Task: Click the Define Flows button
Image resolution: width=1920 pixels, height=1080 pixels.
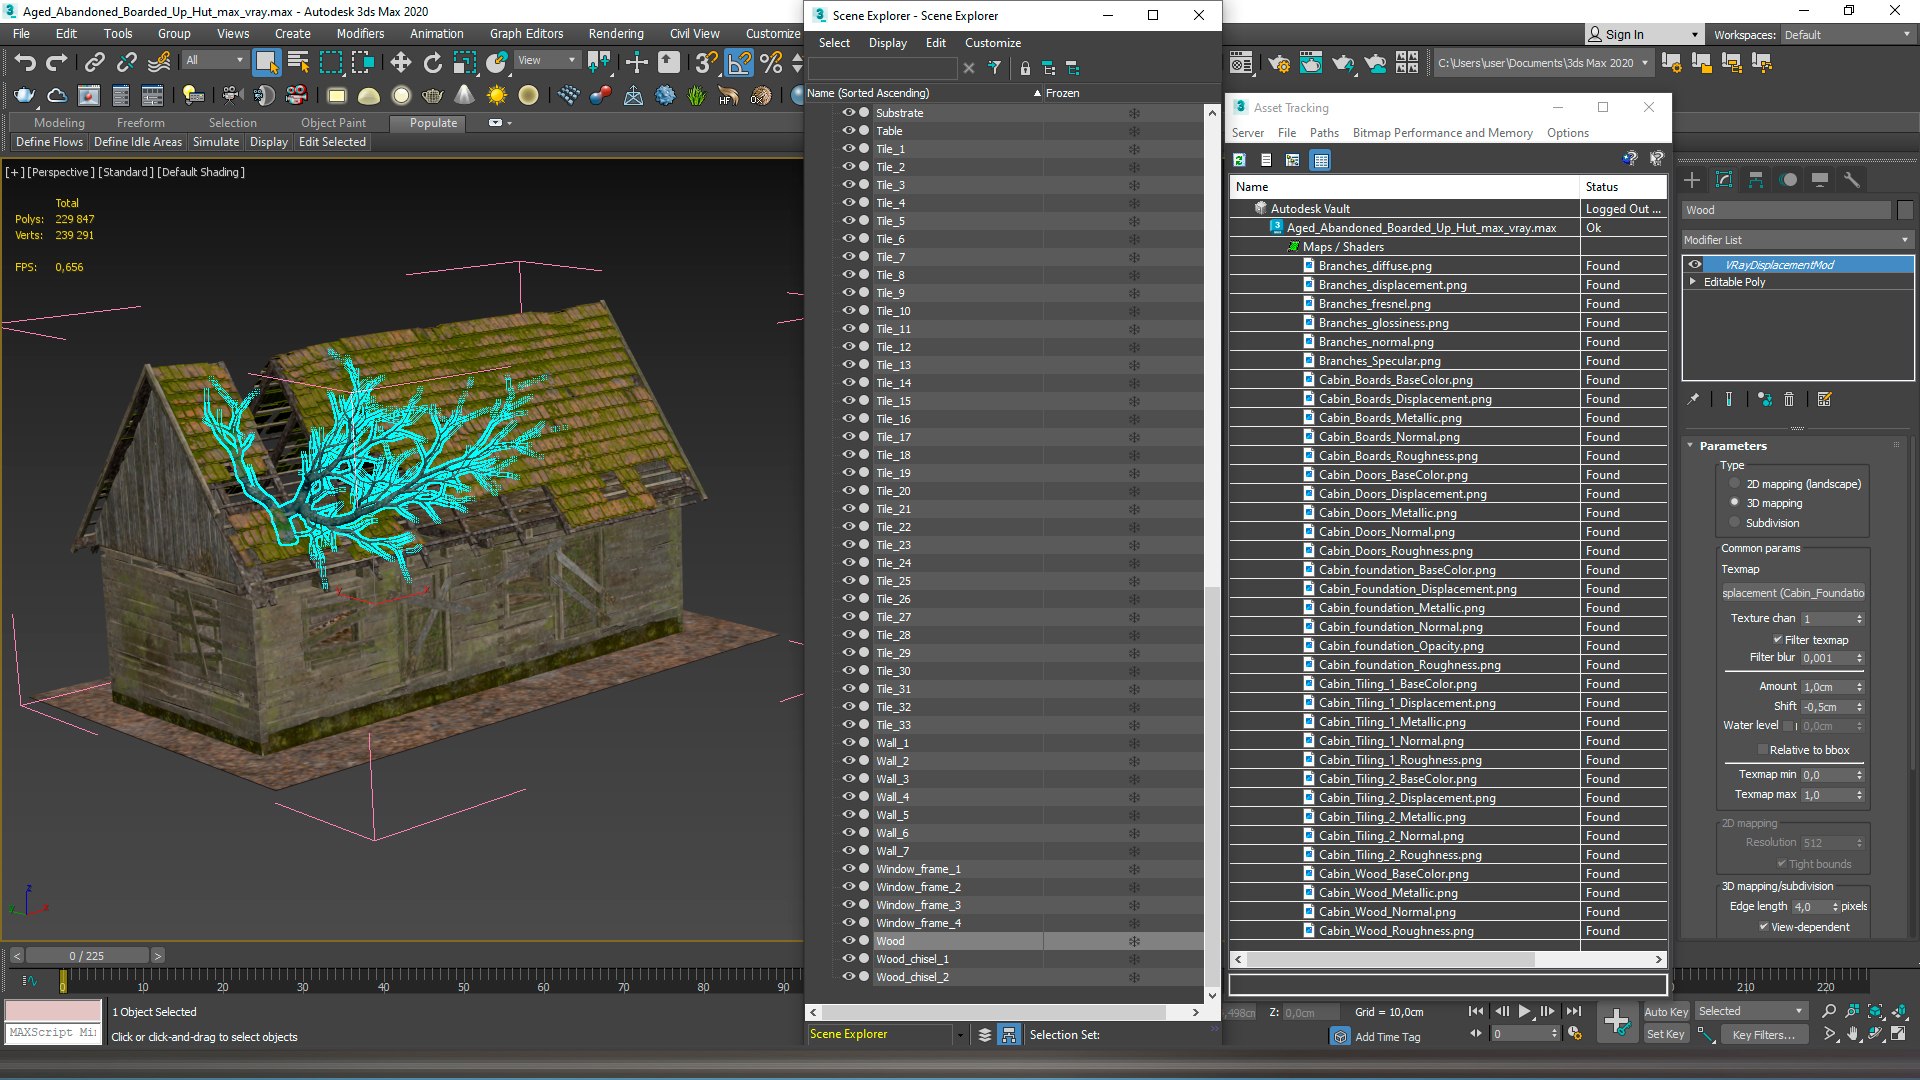Action: coord(49,142)
